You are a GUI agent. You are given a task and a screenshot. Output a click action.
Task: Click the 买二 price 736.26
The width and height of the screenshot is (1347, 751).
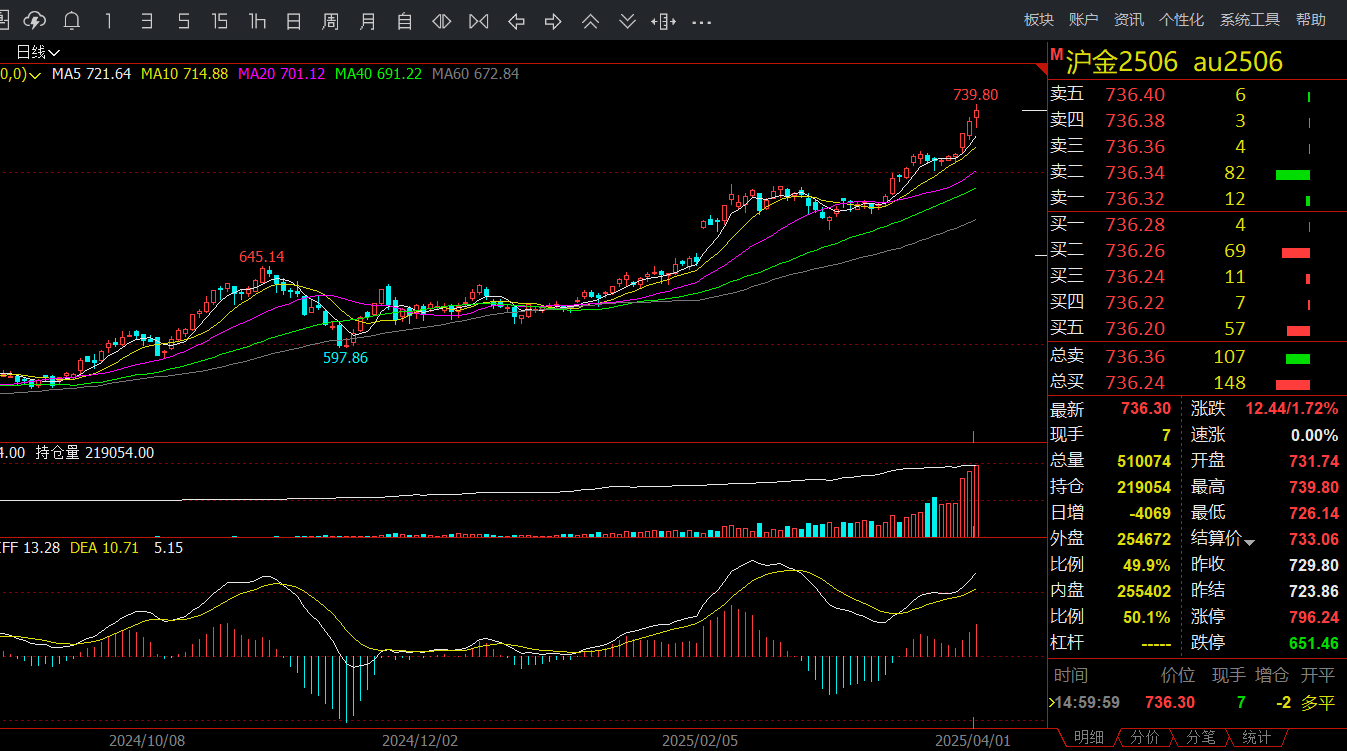click(1135, 251)
